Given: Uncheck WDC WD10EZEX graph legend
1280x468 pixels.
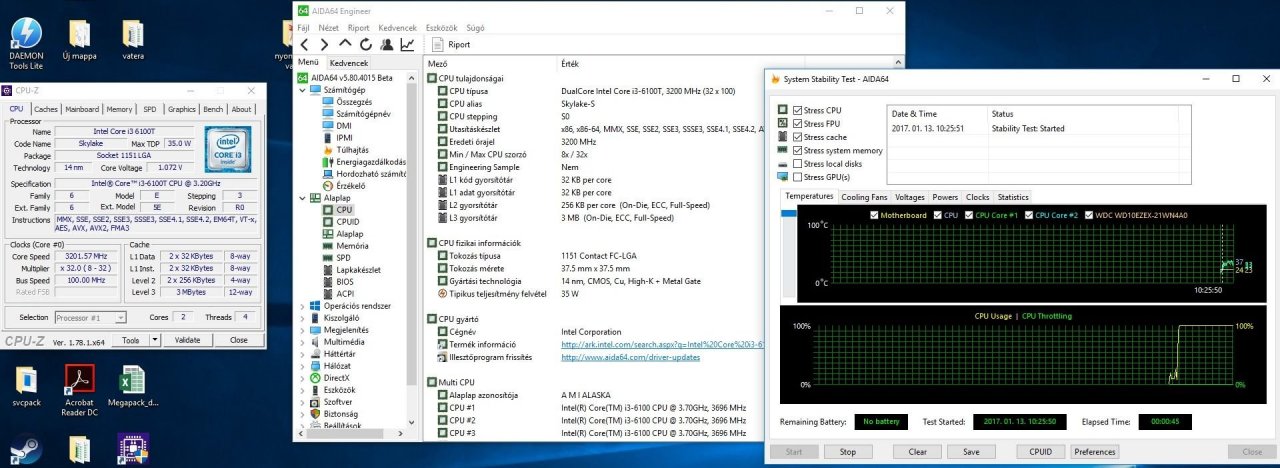Looking at the screenshot, I should pyautogui.click(x=1090, y=215).
